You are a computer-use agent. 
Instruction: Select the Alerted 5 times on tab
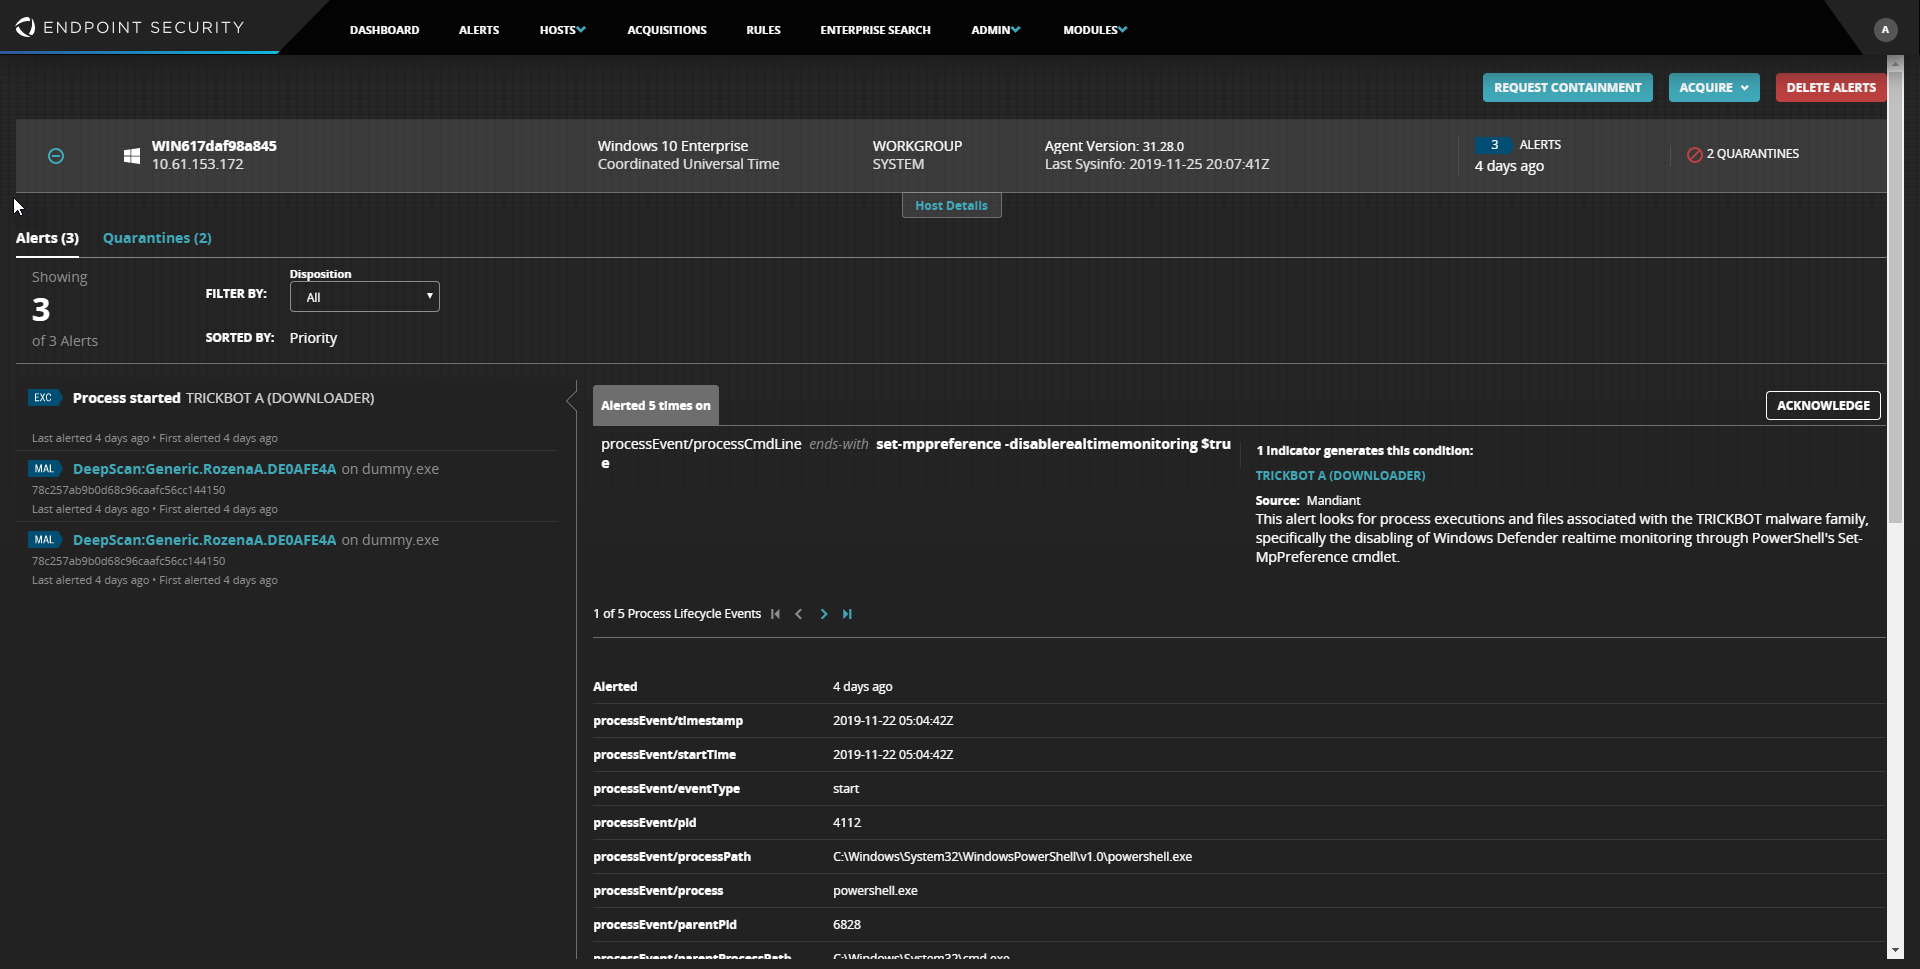pos(655,405)
